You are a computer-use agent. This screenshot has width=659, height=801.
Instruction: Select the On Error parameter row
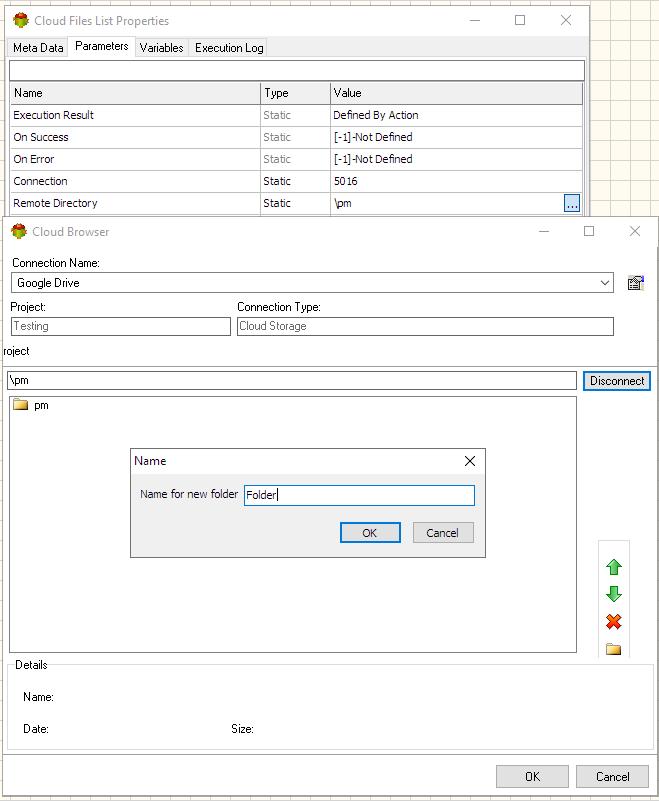click(296, 159)
